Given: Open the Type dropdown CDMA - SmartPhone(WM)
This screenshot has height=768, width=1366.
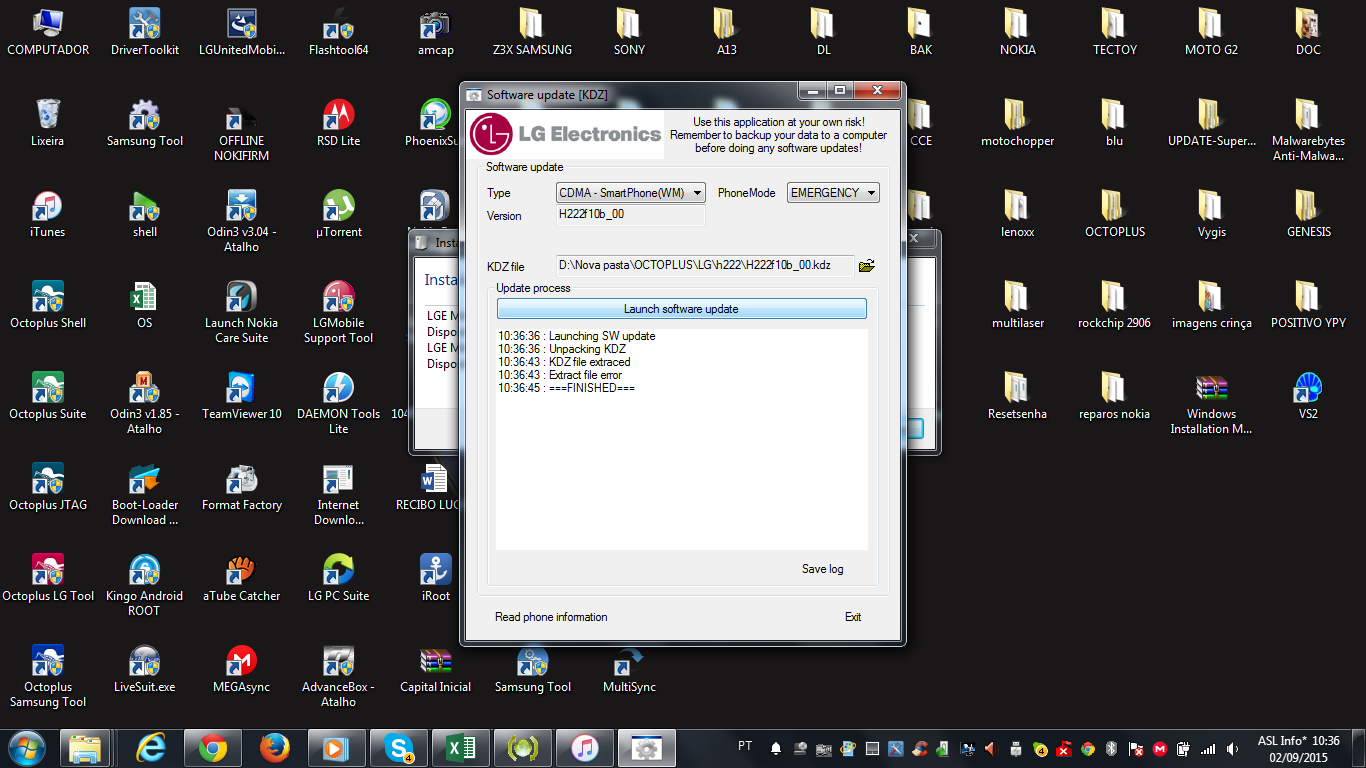Looking at the screenshot, I should tap(631, 192).
